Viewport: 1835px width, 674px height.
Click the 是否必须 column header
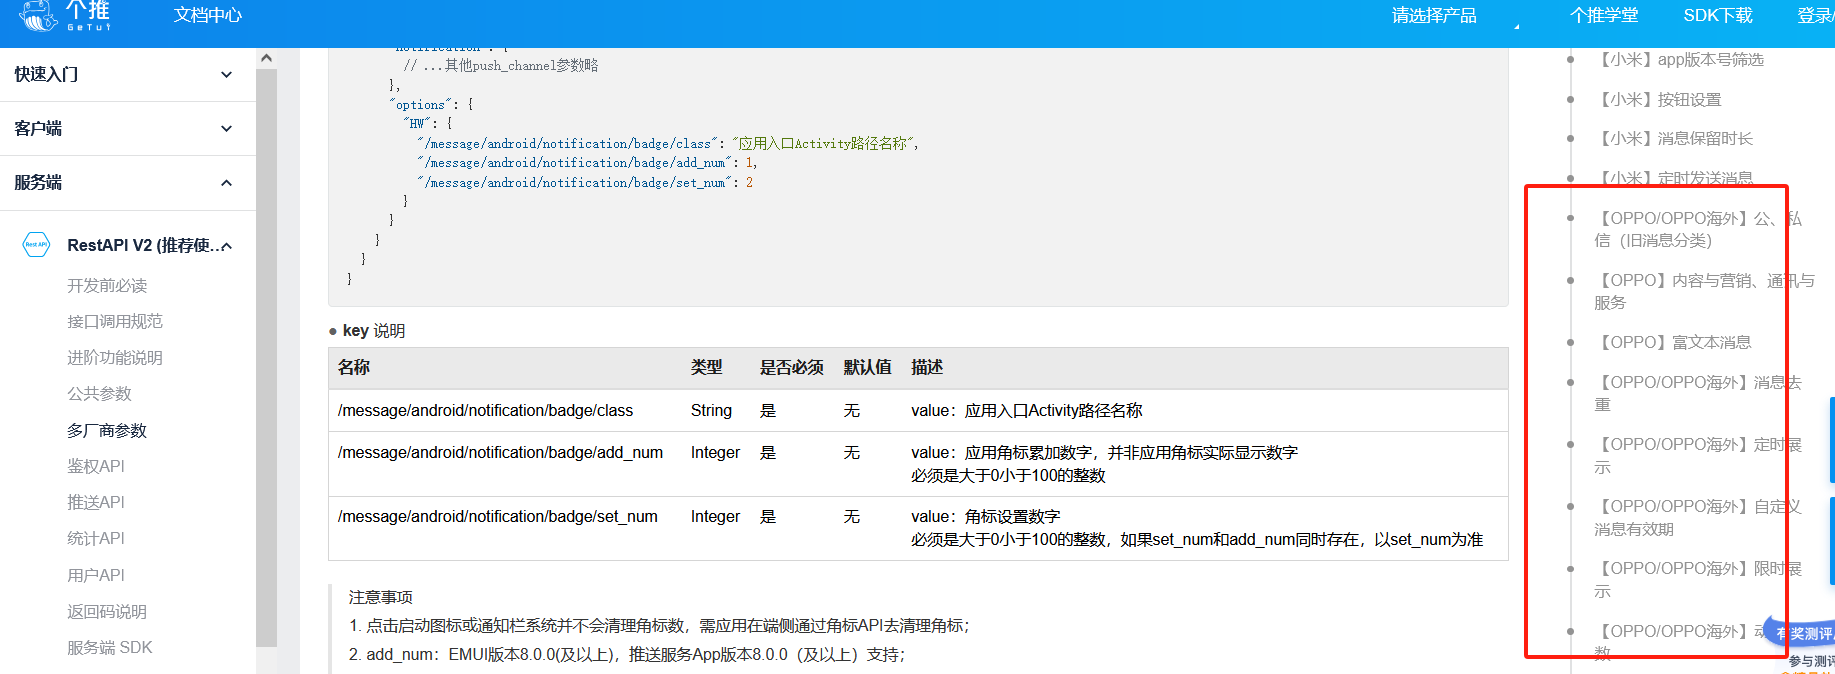tap(792, 368)
